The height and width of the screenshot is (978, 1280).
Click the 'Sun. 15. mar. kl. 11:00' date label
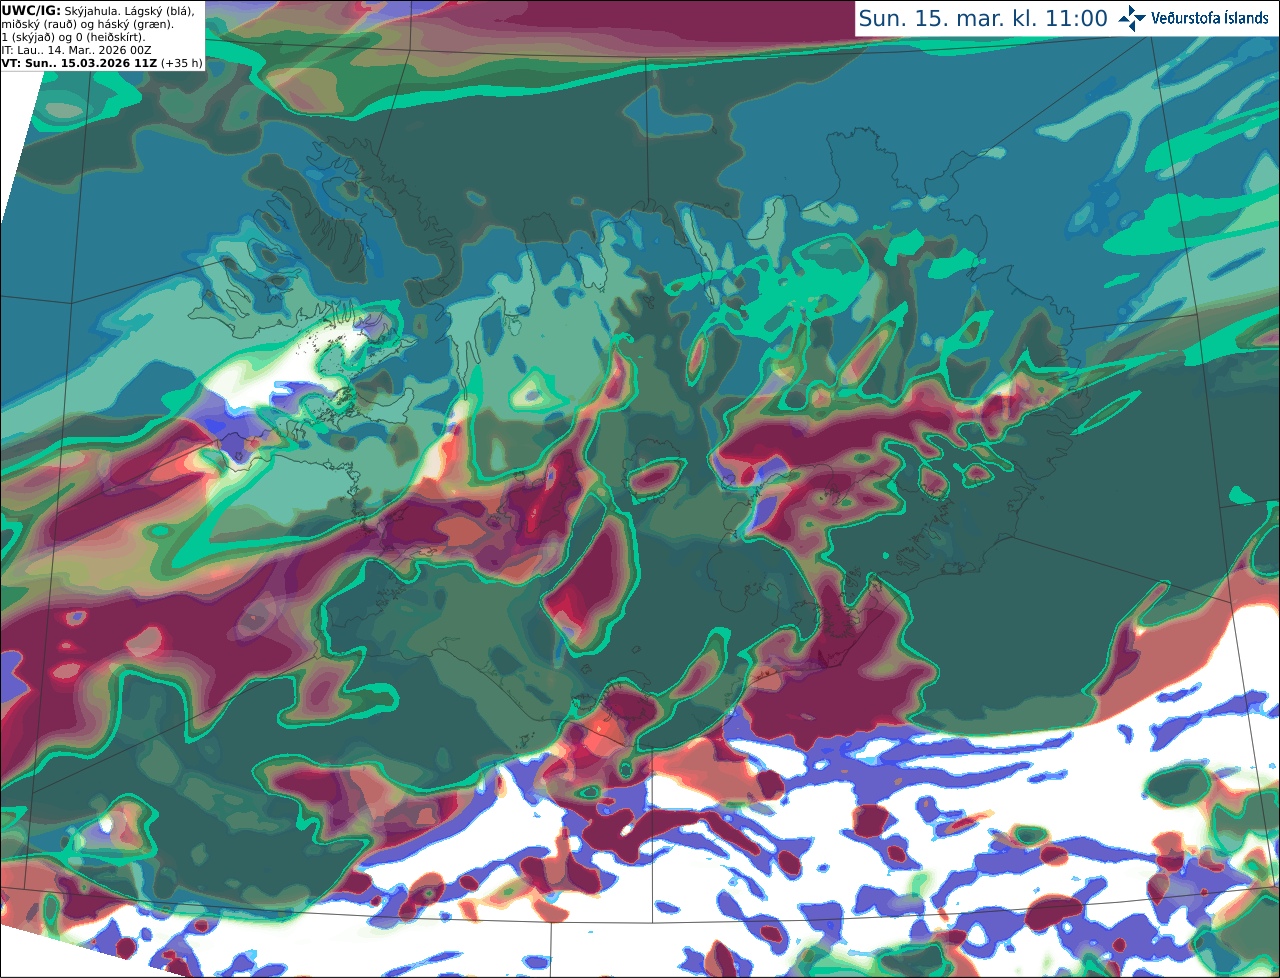pos(983,18)
